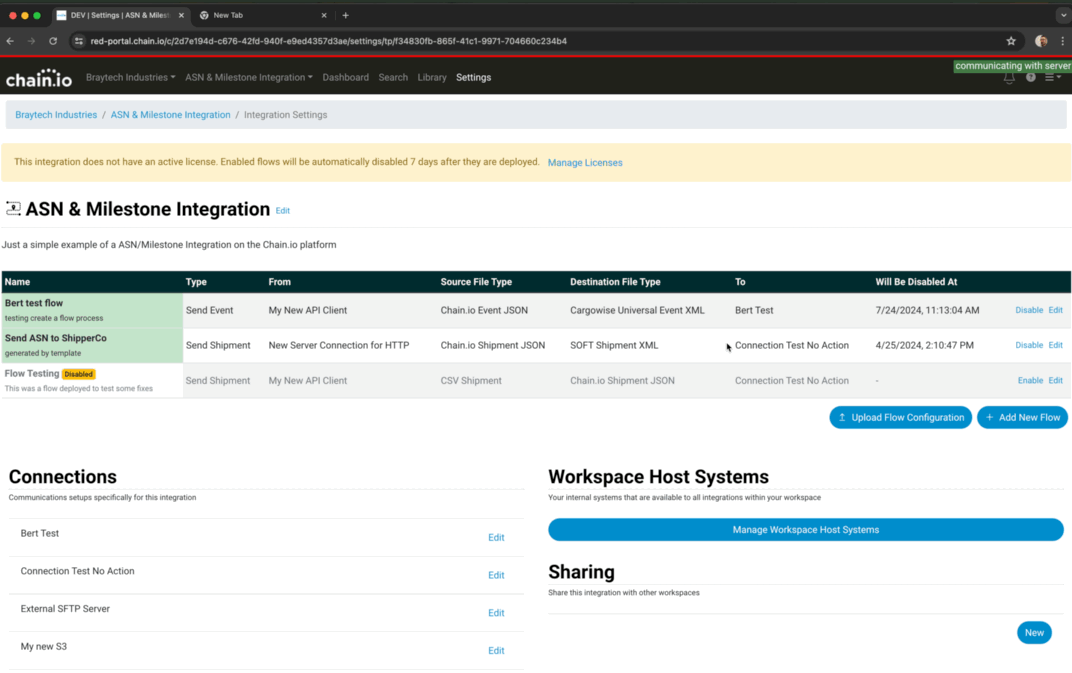This screenshot has height=673, width=1072.
Task: Click the Upload Flow Configuration button
Action: (x=900, y=417)
